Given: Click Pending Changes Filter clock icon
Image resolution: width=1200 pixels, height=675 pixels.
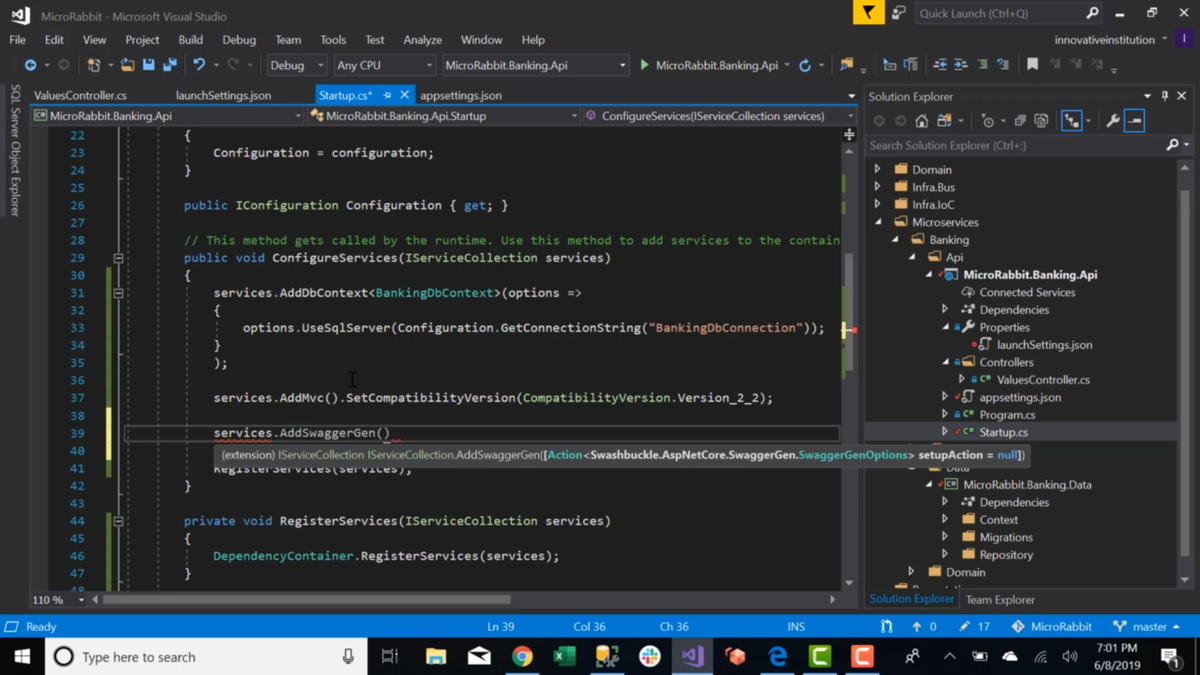Looking at the screenshot, I should pyautogui.click(x=988, y=121).
